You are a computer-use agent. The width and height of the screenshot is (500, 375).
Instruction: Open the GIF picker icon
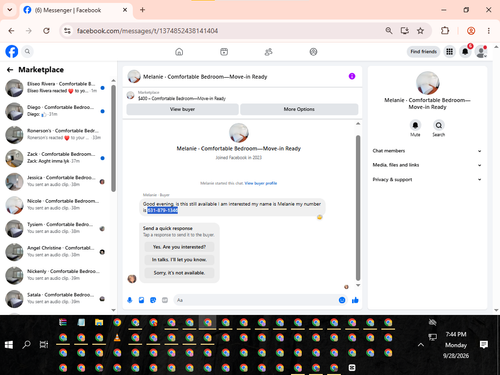165,300
